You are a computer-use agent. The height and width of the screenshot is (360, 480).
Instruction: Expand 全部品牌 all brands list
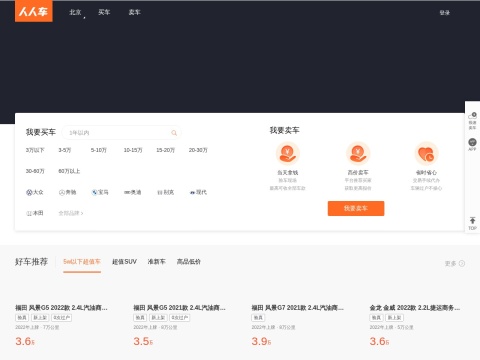coord(71,213)
